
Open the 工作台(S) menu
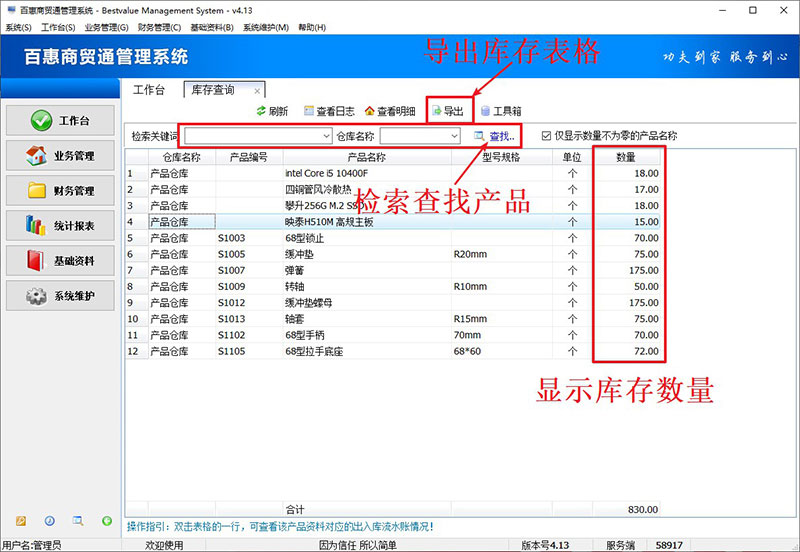click(x=58, y=28)
